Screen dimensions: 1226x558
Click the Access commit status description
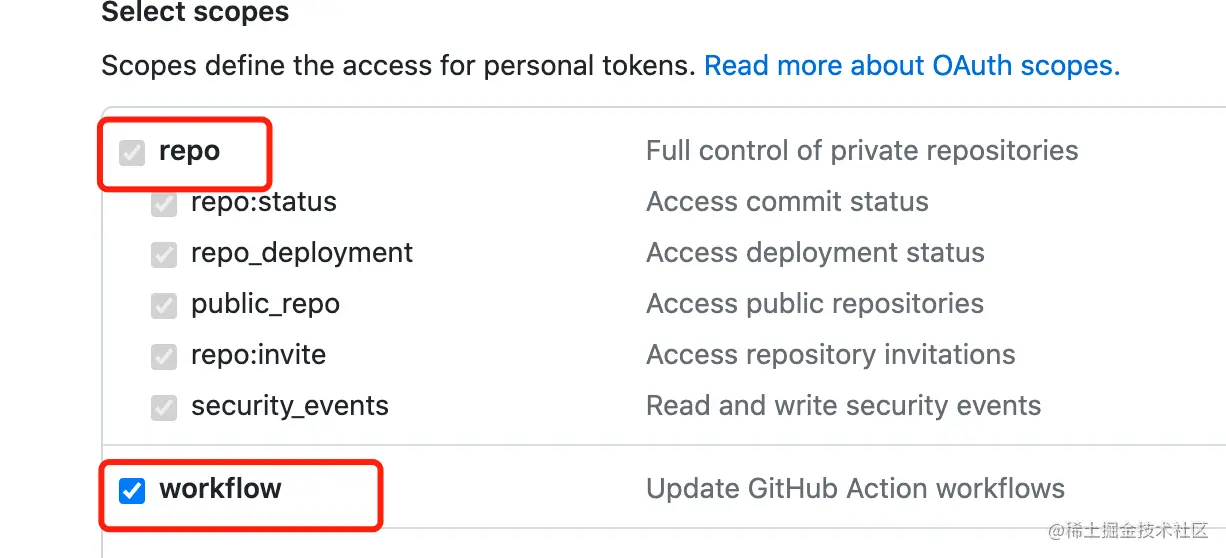(787, 202)
